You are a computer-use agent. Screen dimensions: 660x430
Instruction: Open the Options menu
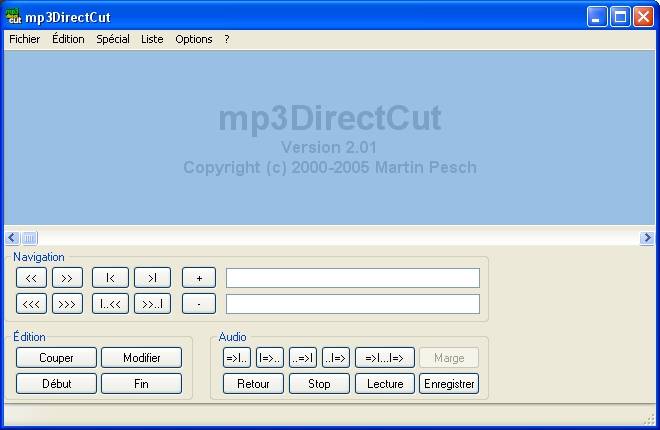tap(194, 39)
